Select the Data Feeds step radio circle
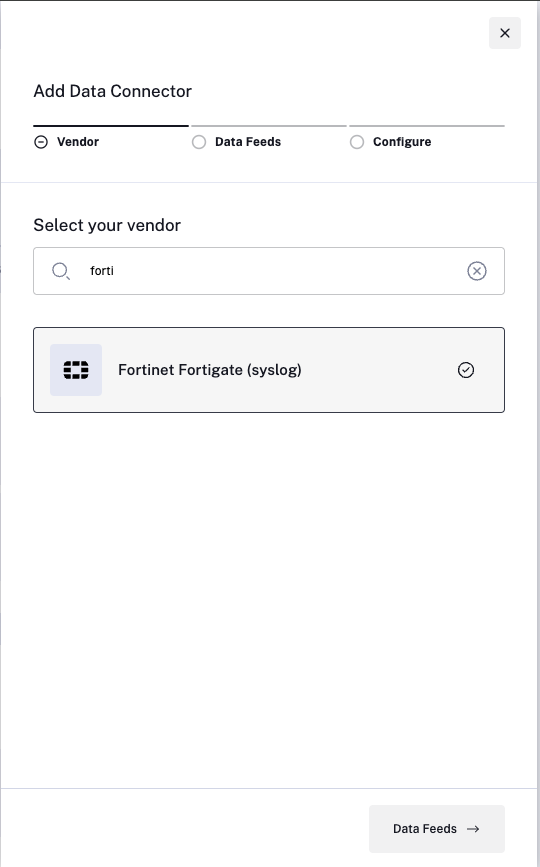This screenshot has height=867, width=540. [199, 142]
